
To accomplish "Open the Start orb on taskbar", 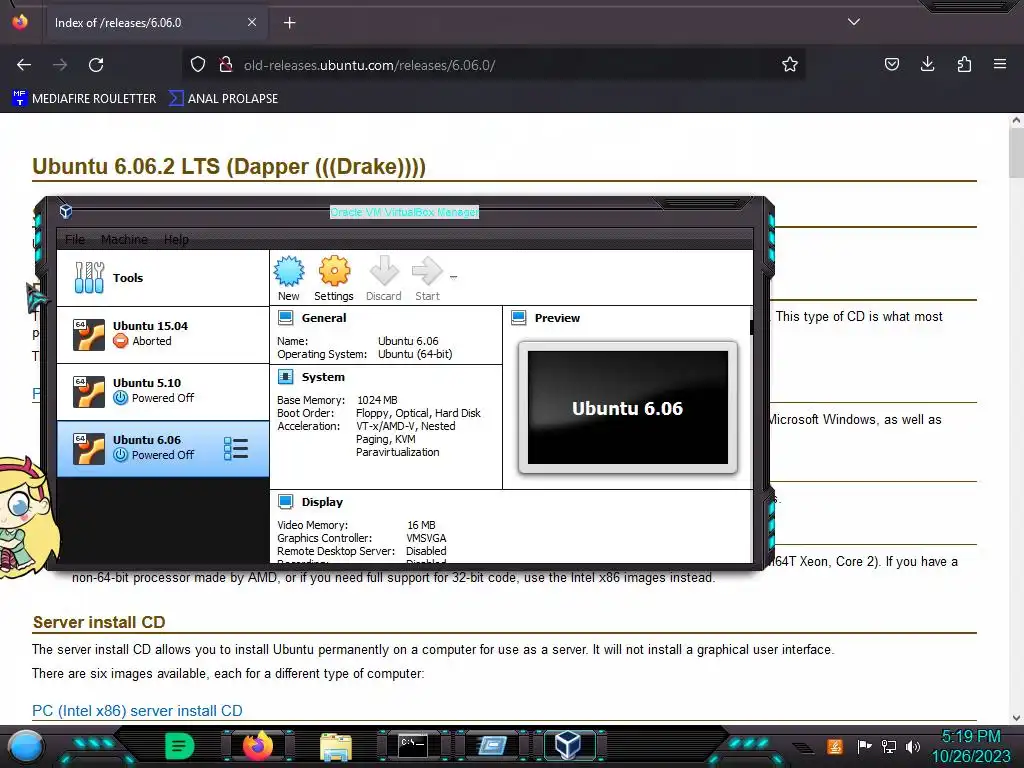I will [26, 746].
